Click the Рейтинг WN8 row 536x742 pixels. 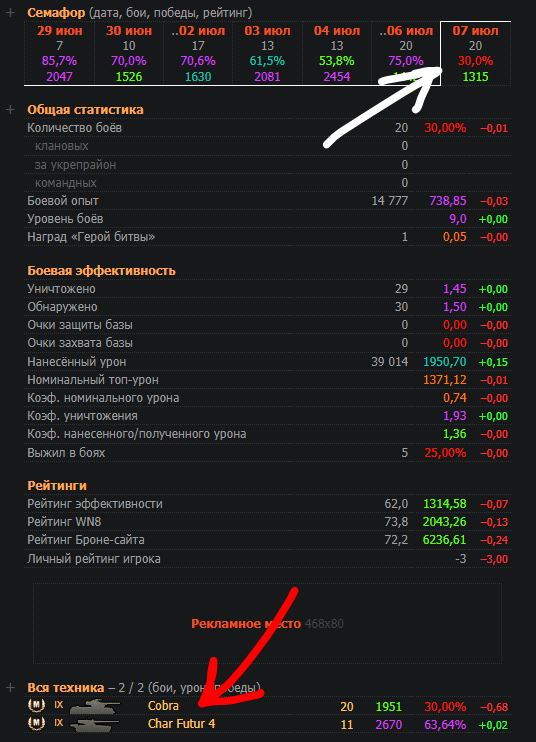tap(268, 522)
